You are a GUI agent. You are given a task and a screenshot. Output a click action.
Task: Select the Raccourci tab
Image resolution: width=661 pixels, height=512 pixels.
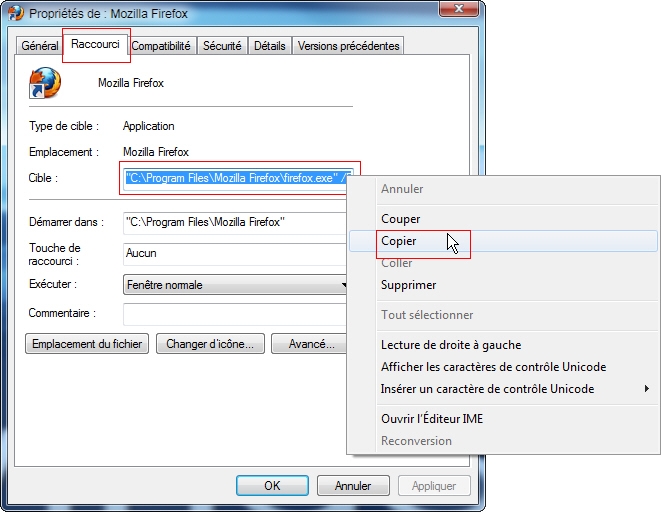tap(95, 44)
